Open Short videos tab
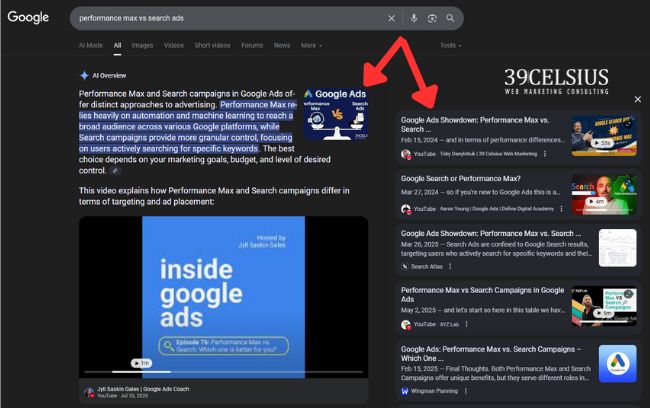 coord(212,45)
